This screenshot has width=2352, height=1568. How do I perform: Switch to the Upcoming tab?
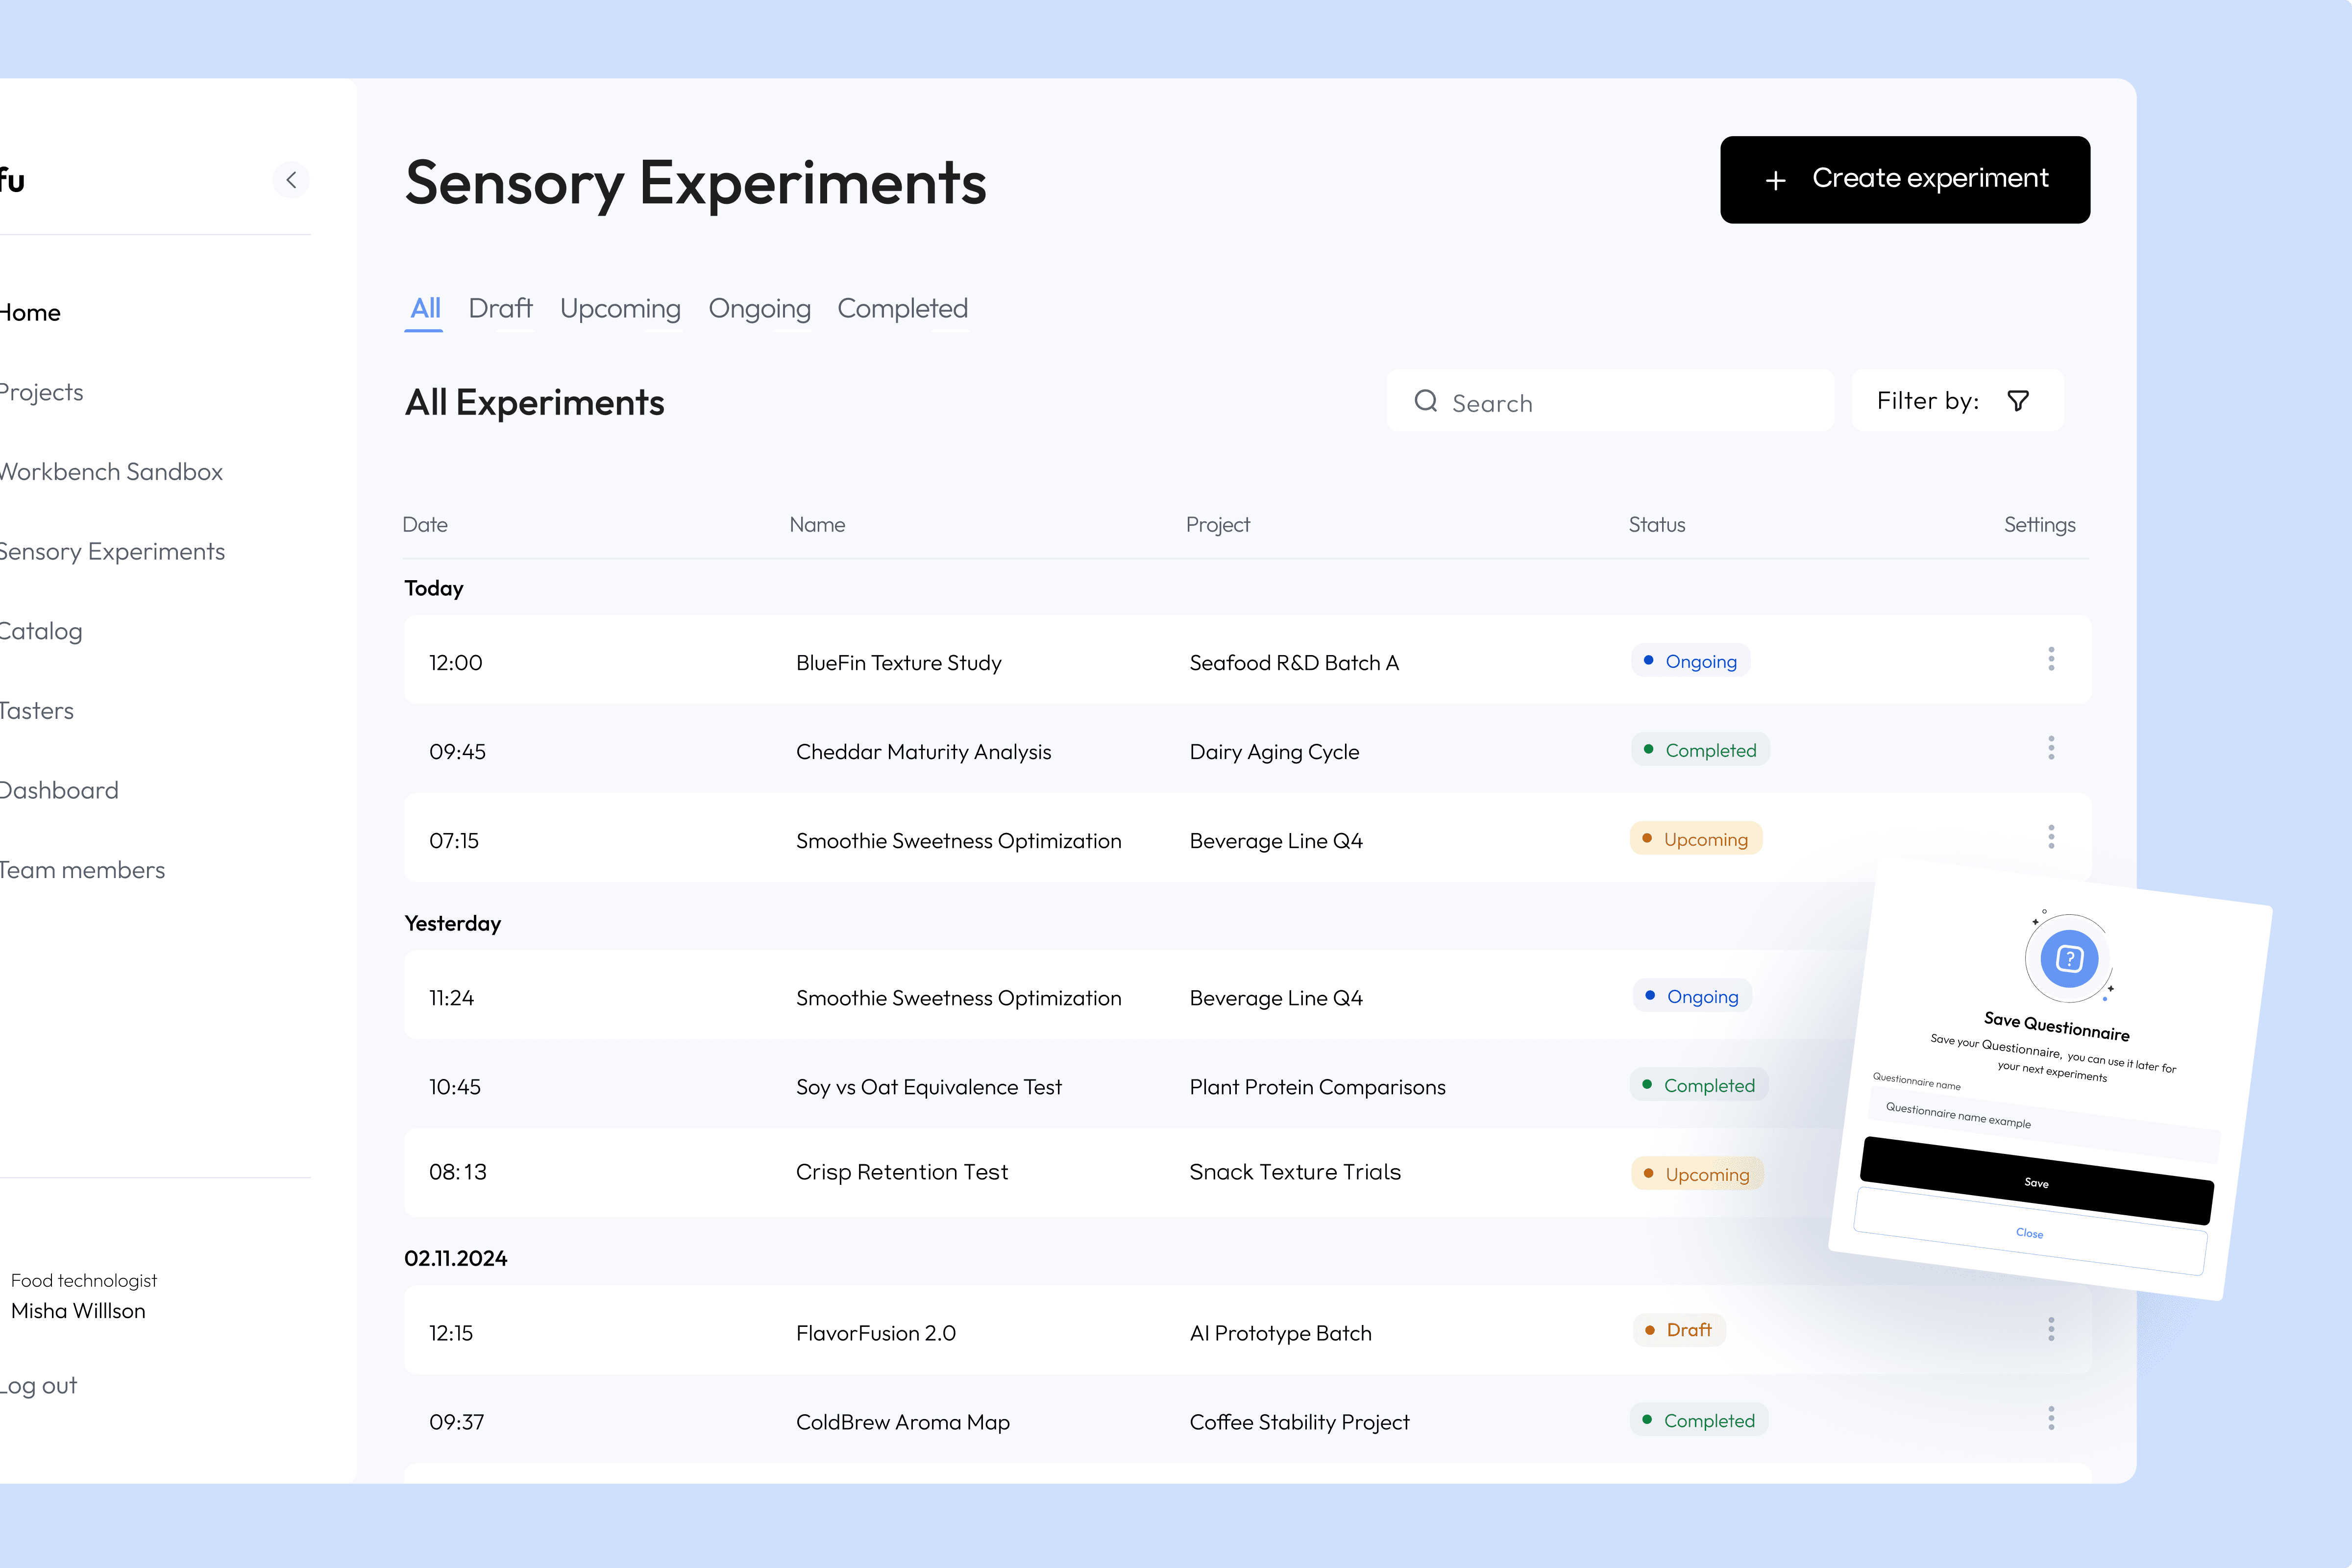point(620,309)
